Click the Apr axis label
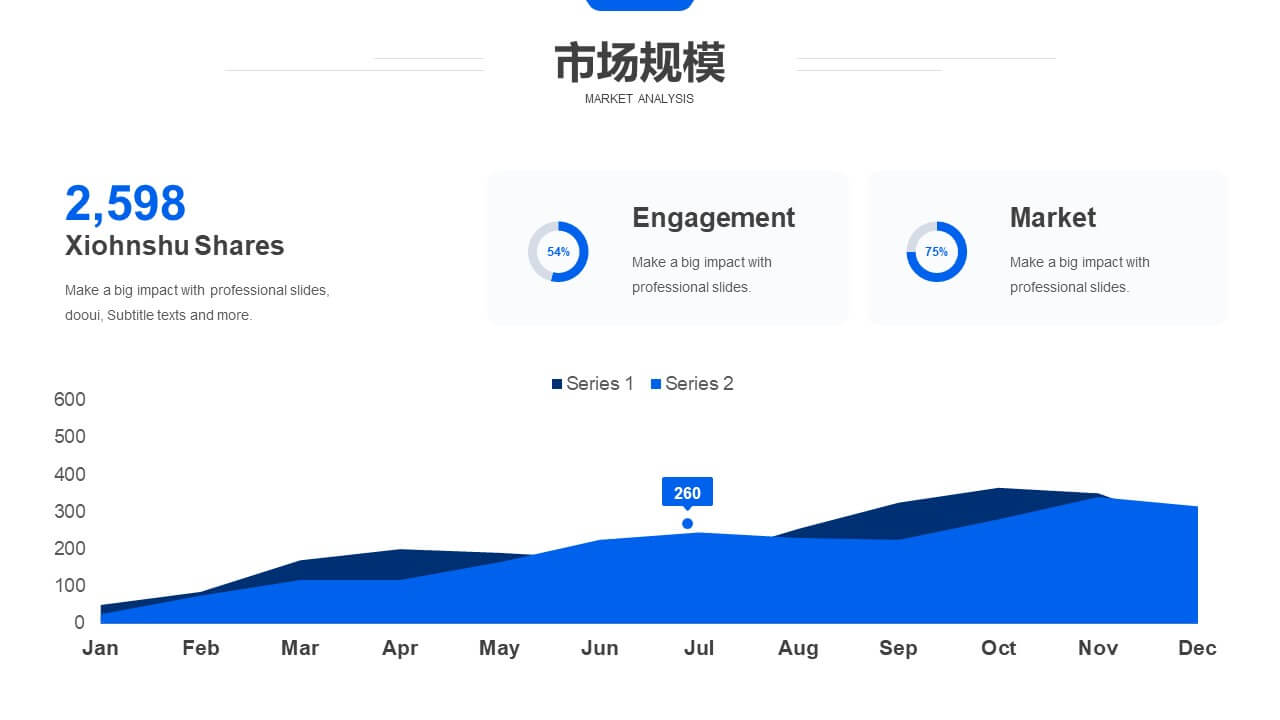 (400, 648)
